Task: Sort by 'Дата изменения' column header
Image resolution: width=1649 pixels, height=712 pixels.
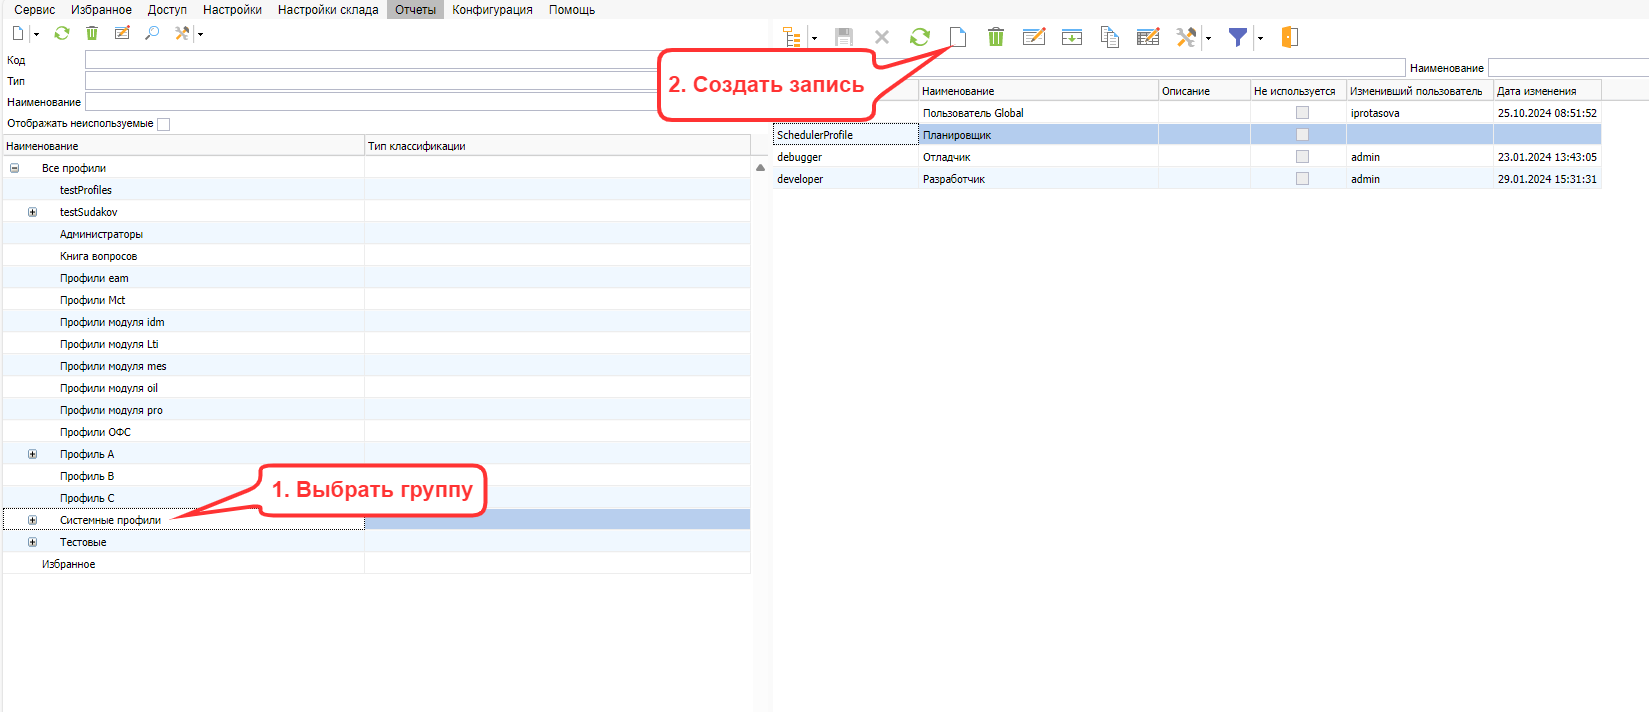Action: click(x=1546, y=91)
